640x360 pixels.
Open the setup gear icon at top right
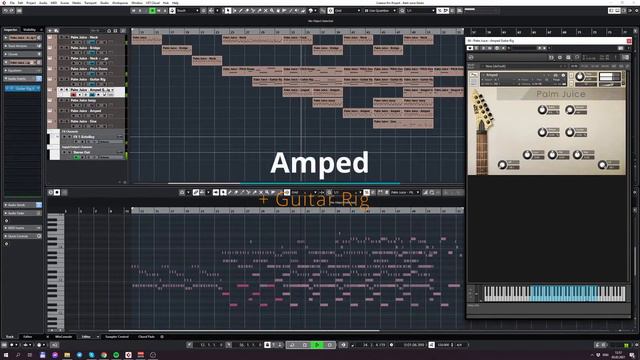(x=636, y=11)
